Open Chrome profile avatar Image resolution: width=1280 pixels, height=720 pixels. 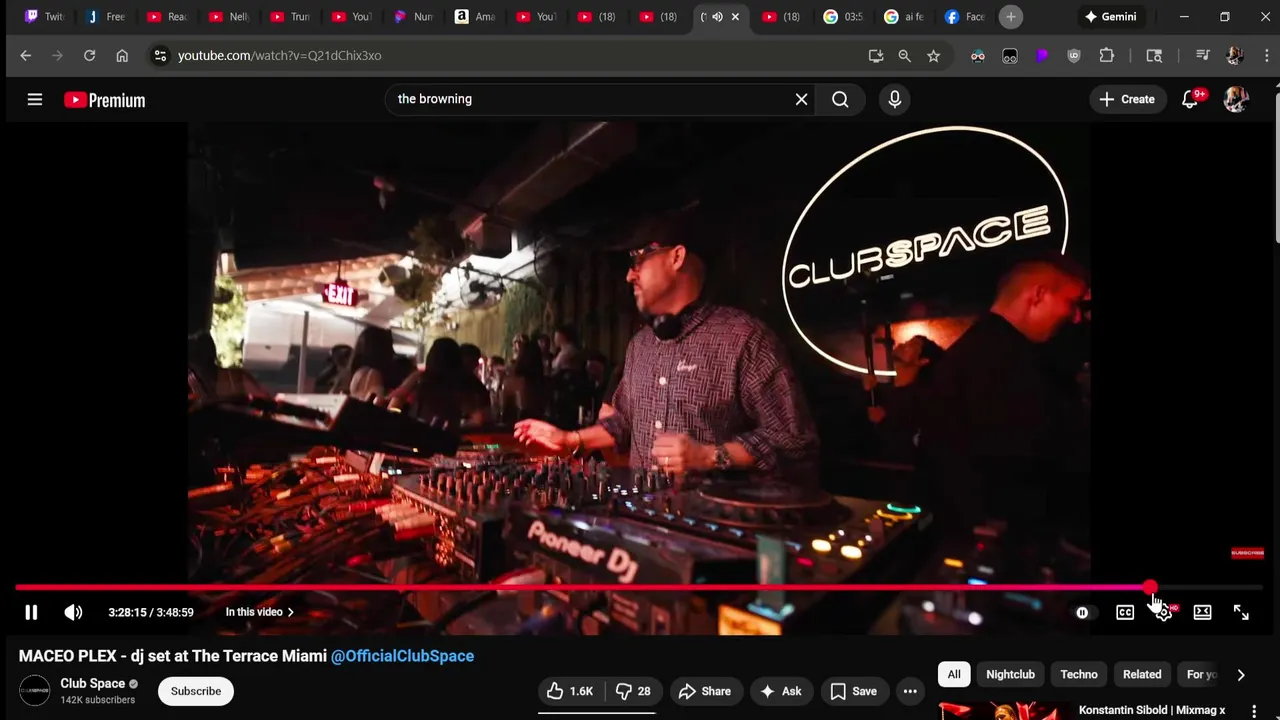tap(1234, 56)
